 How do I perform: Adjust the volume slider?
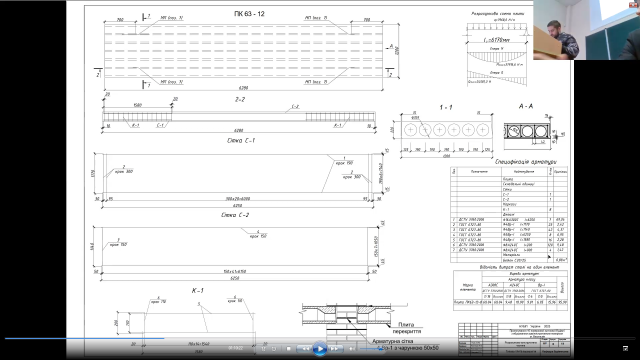371,349
